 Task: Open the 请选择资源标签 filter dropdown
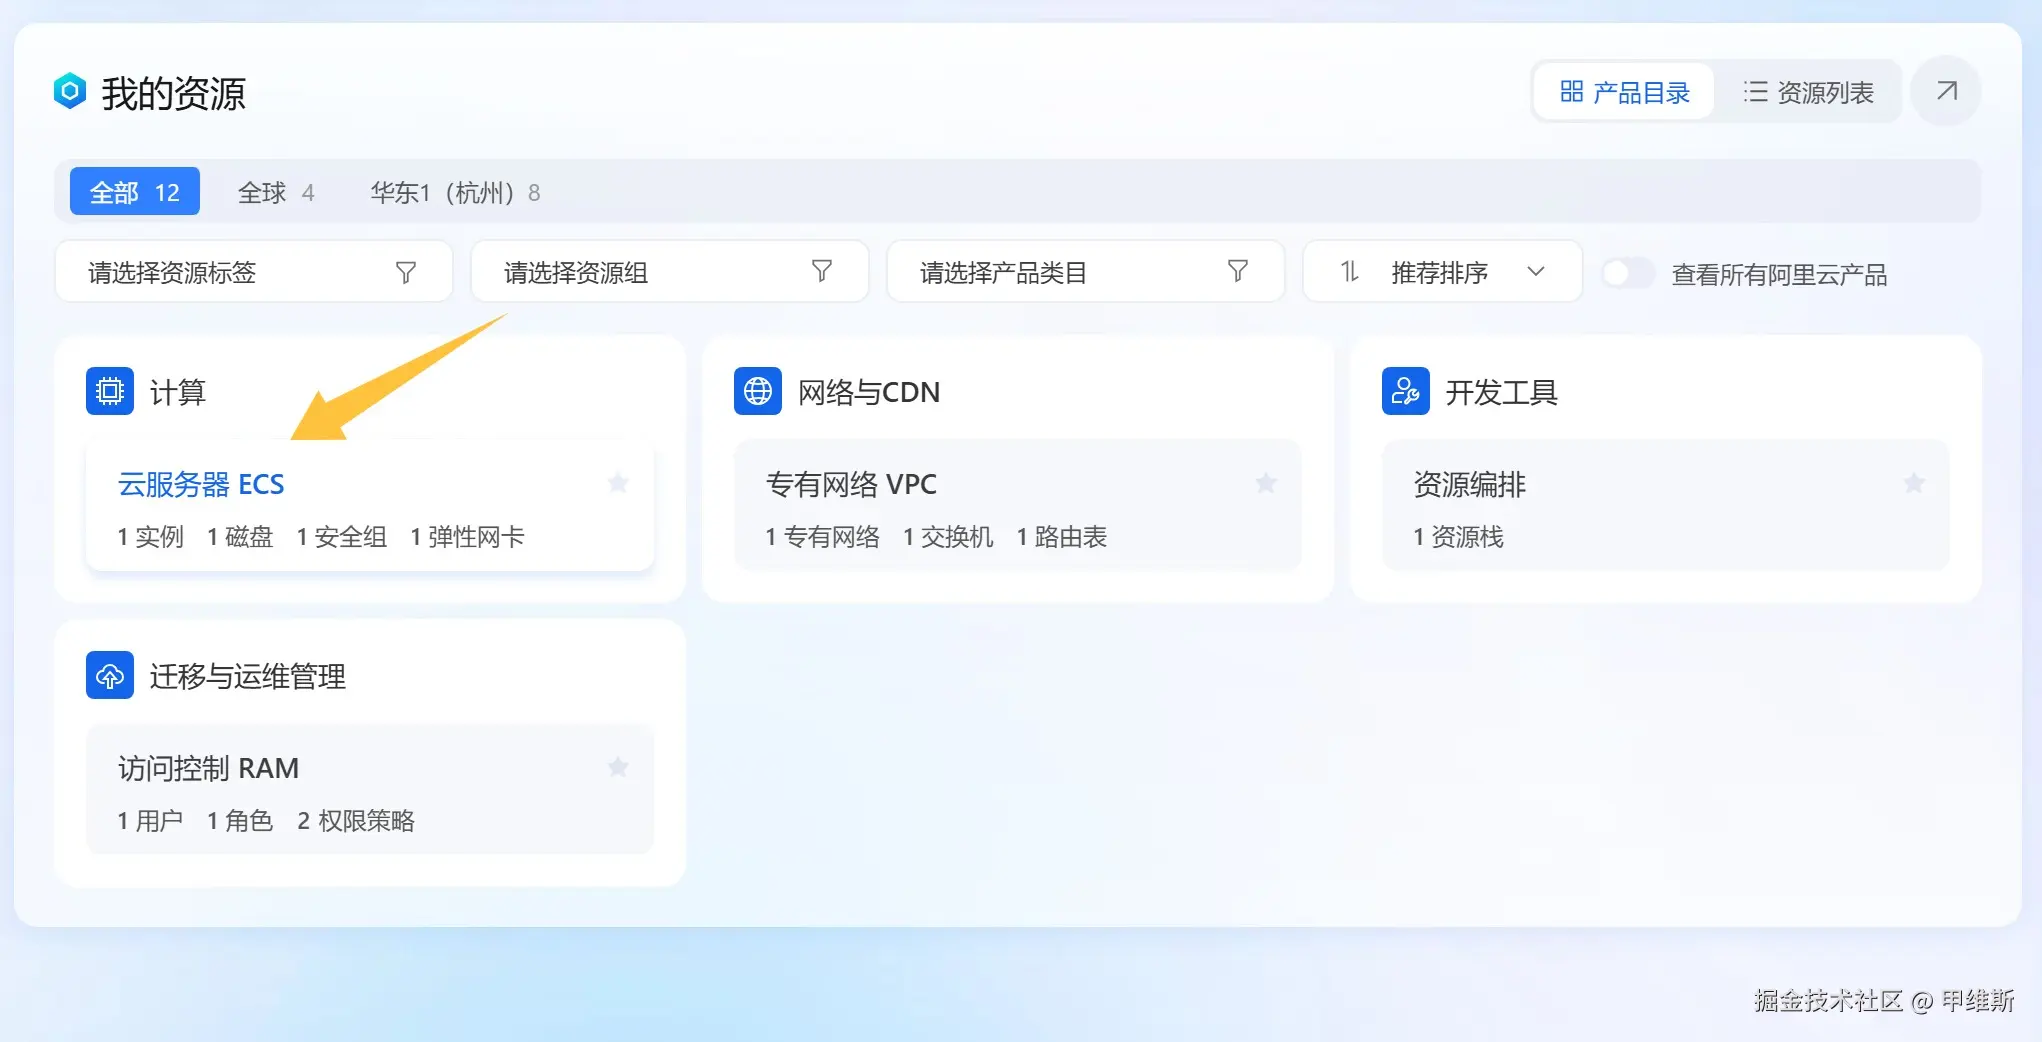pyautogui.click(x=254, y=272)
